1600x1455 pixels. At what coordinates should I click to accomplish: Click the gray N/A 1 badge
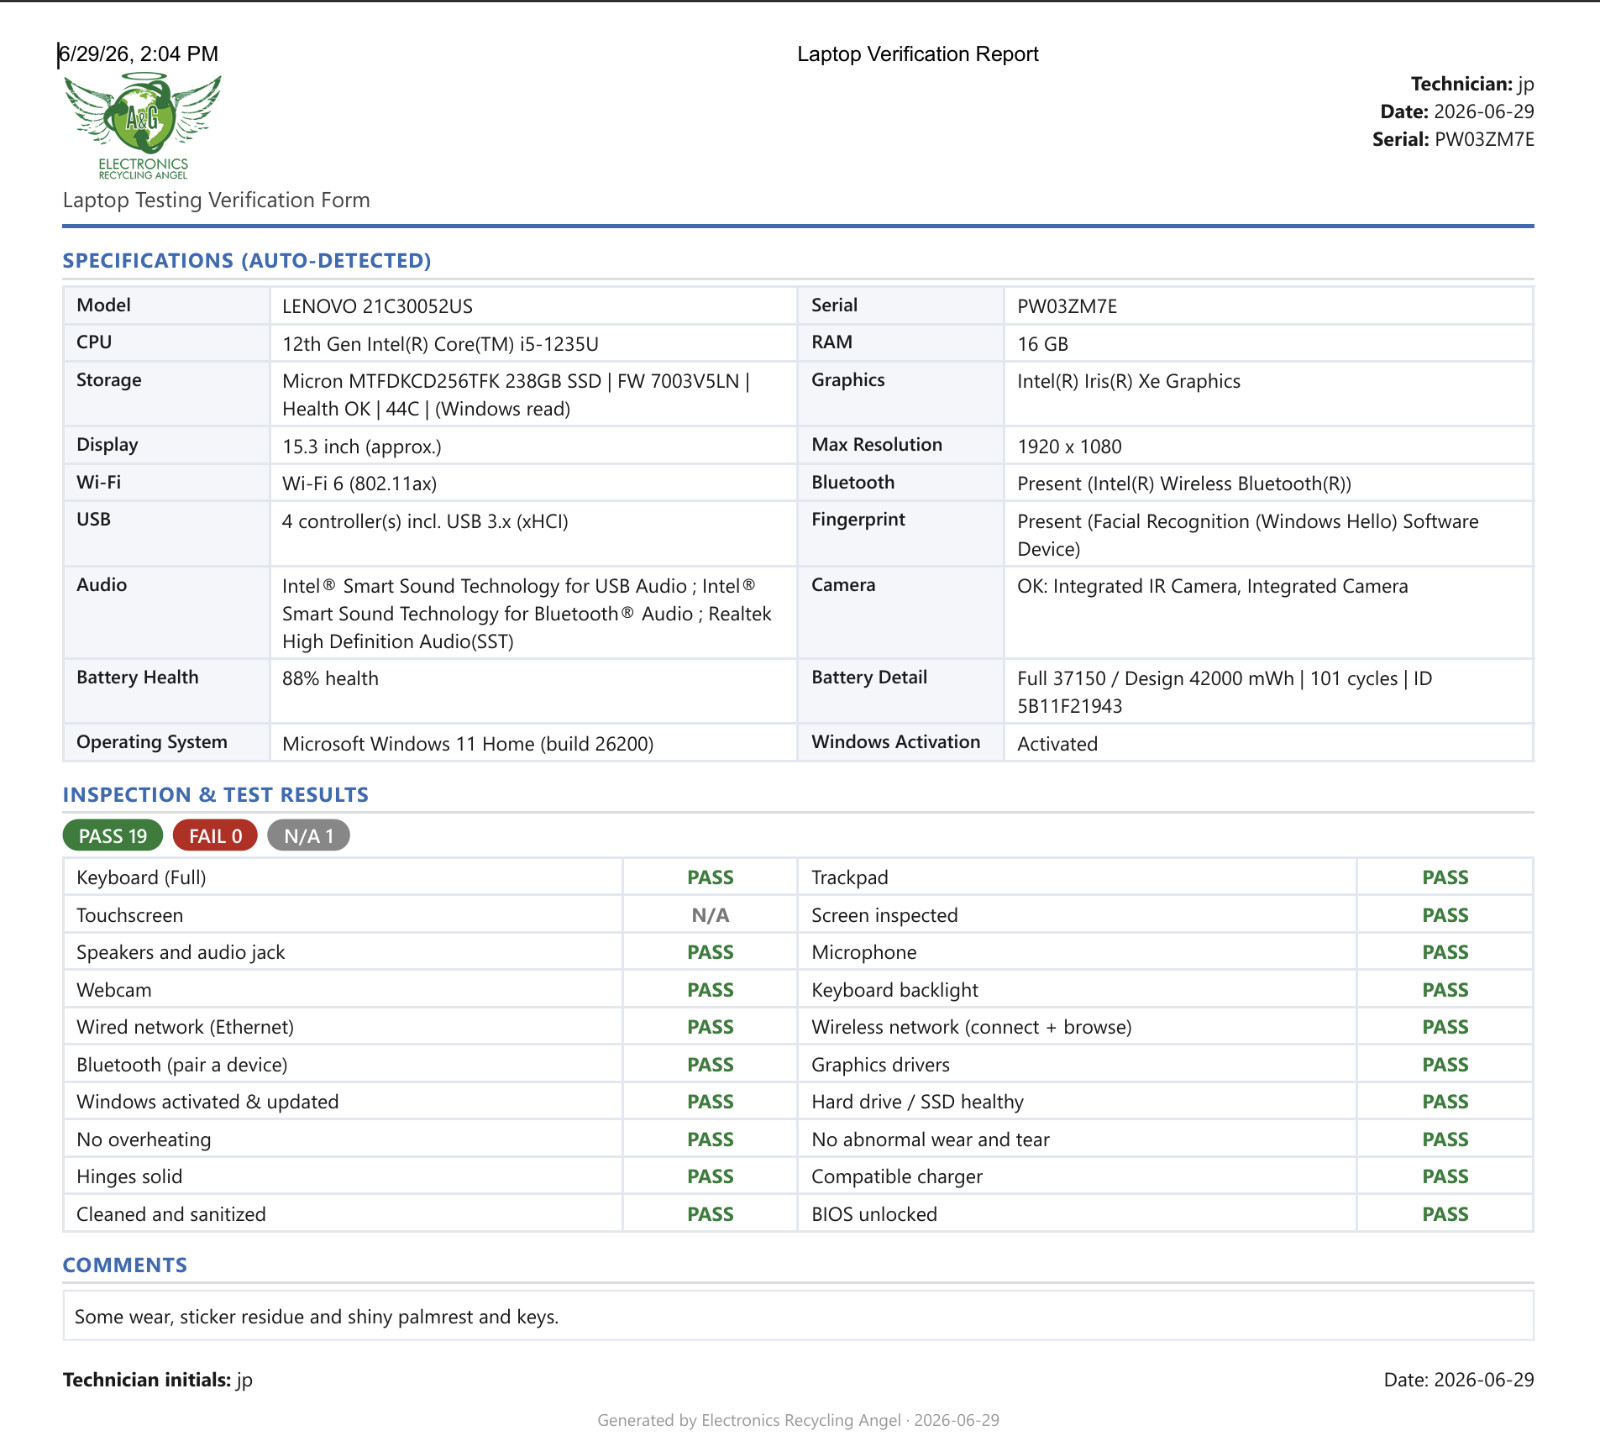tap(308, 836)
